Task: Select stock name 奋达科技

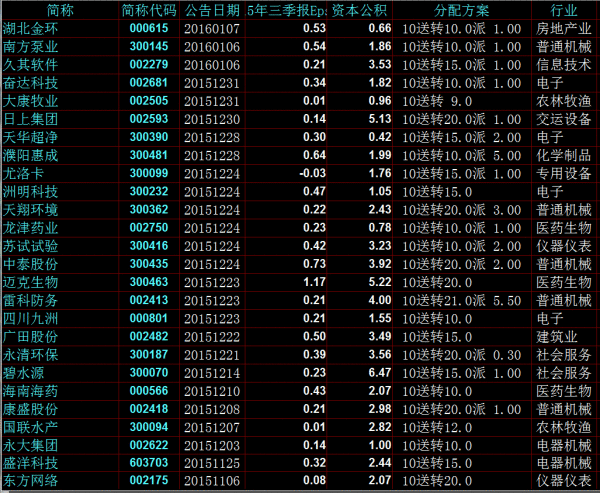Action: click(30, 83)
